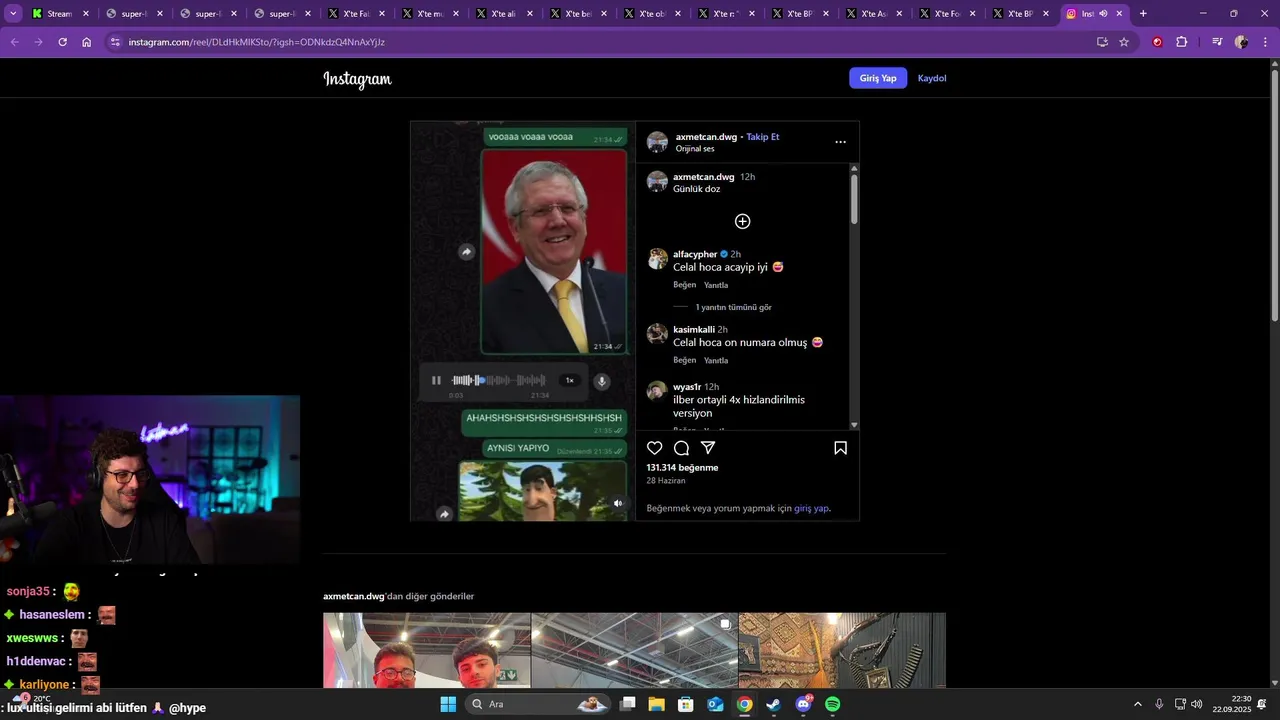This screenshot has width=1280, height=720.
Task: Click the Windows search box Ara
Action: tap(538, 704)
